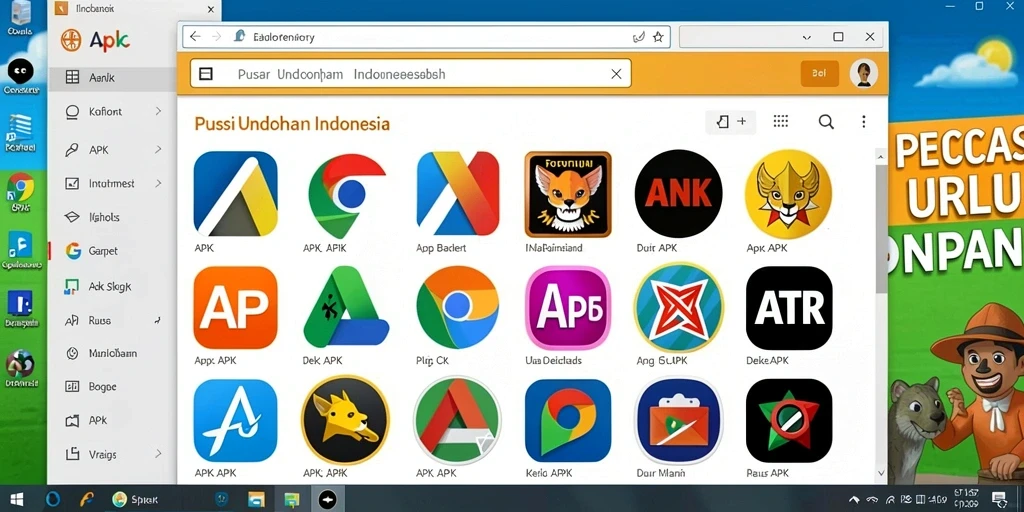The image size is (1024, 512).
Task: Expand the 'Intatmest' chevron
Action: pyautogui.click(x=158, y=184)
